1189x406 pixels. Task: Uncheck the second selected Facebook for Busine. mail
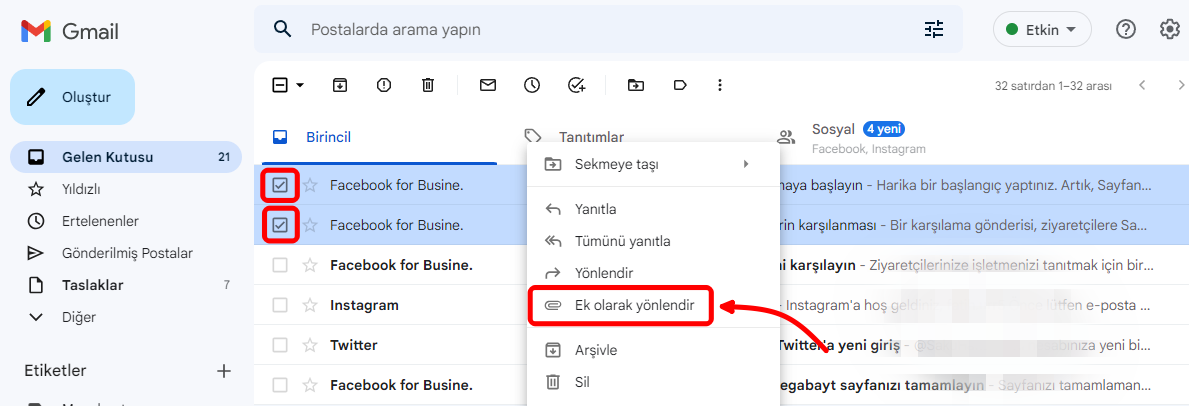280,225
